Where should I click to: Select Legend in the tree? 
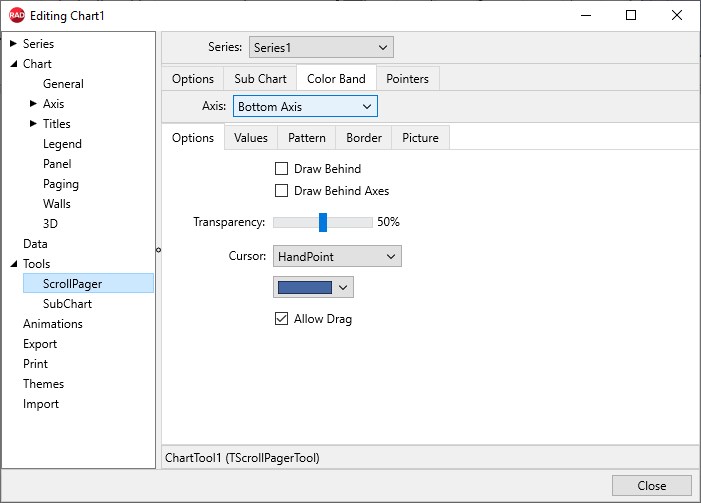(62, 144)
